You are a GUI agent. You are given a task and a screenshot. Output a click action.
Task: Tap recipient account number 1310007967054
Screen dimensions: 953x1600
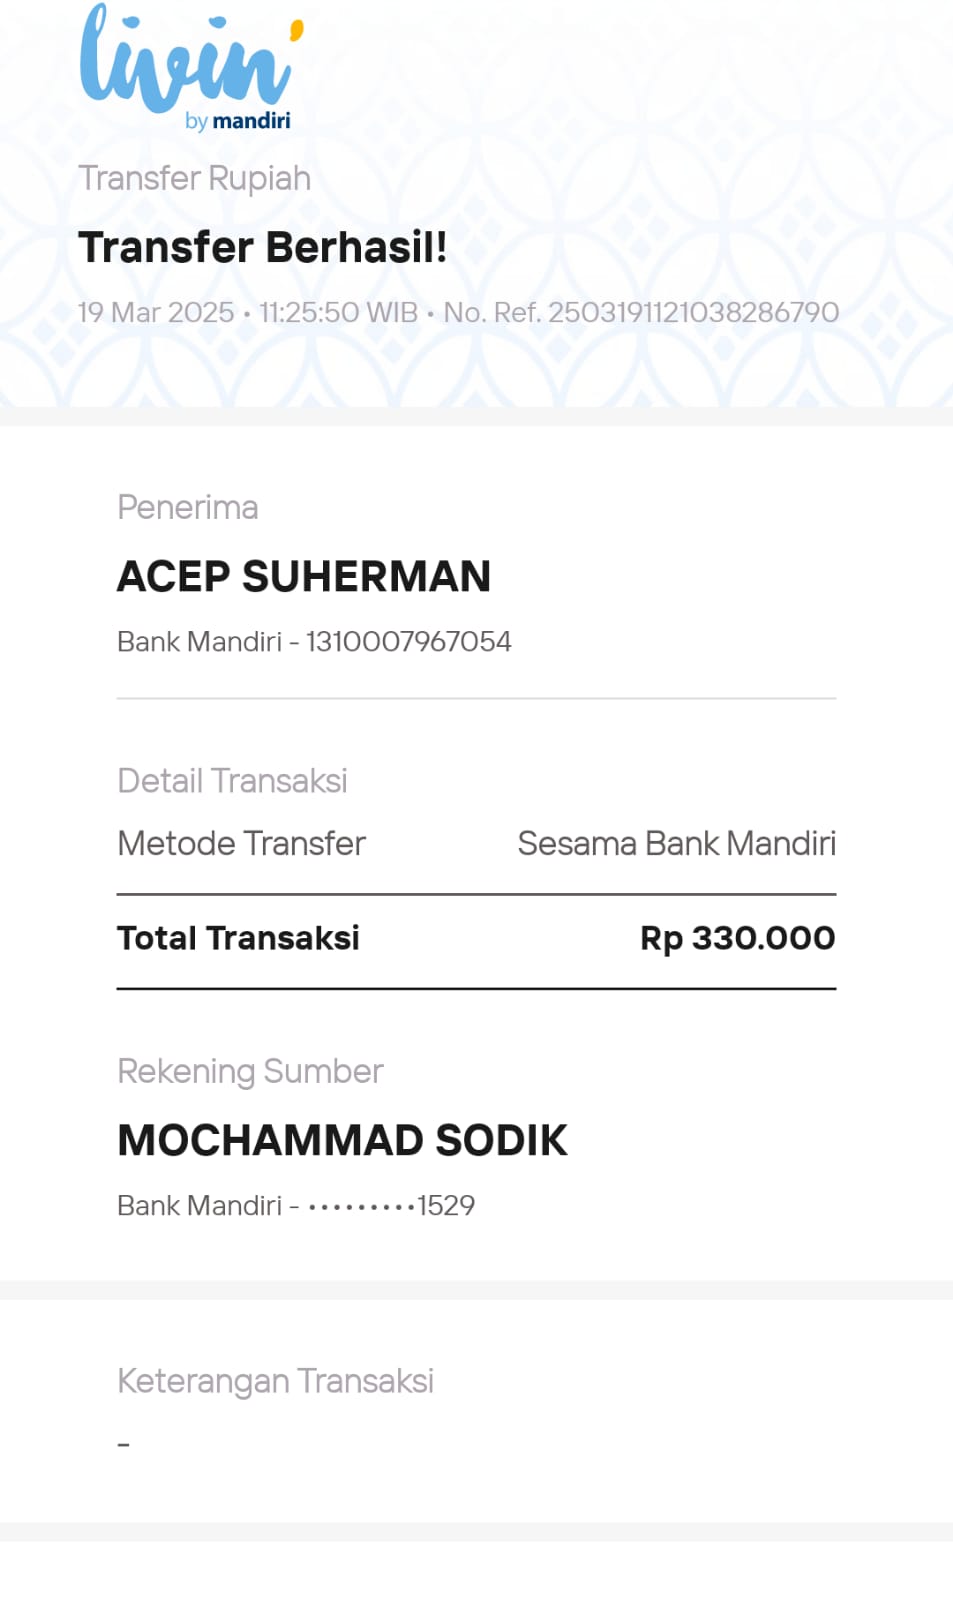click(408, 641)
